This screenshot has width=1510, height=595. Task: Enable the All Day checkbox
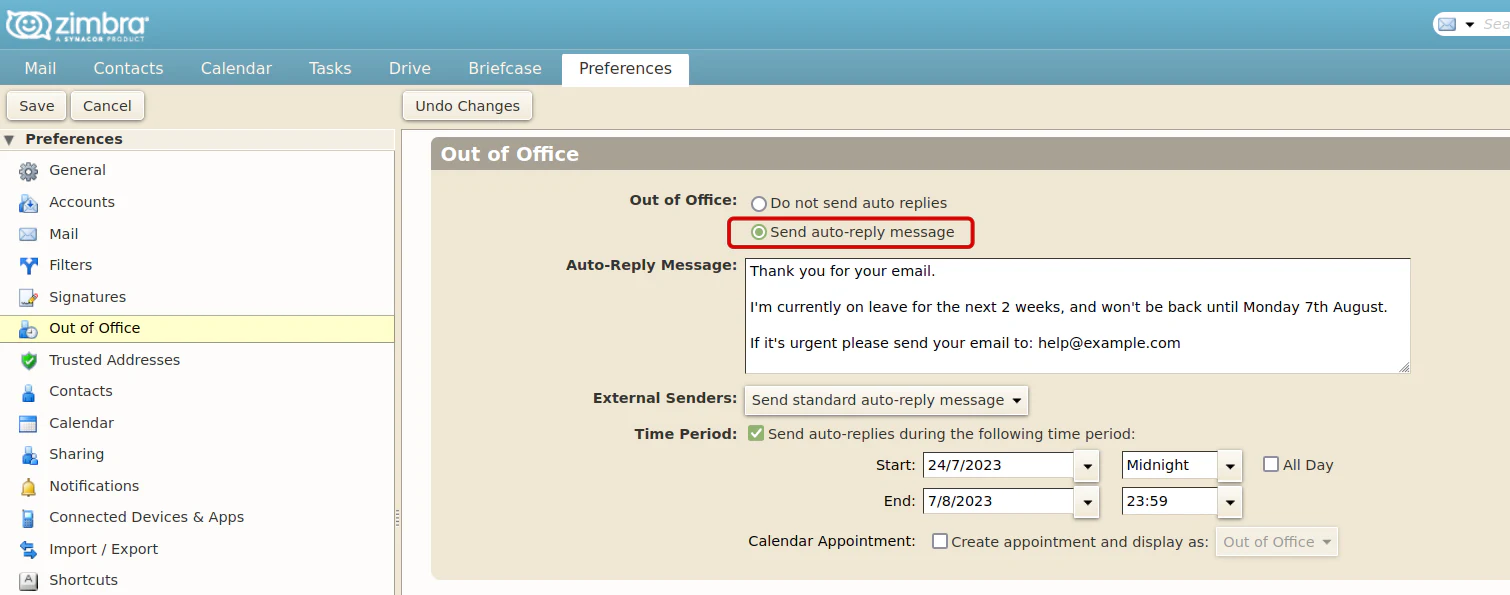click(x=1271, y=465)
